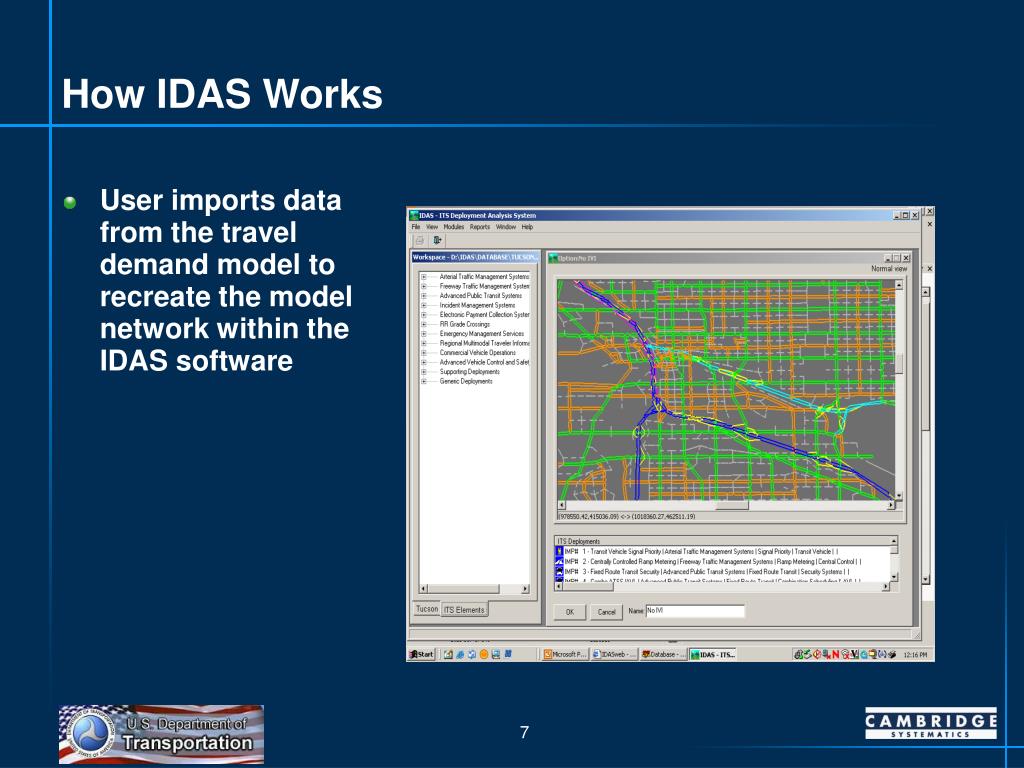Expand Freeway Traffic Management Systems node
This screenshot has height=768, width=1024.
click(423, 286)
